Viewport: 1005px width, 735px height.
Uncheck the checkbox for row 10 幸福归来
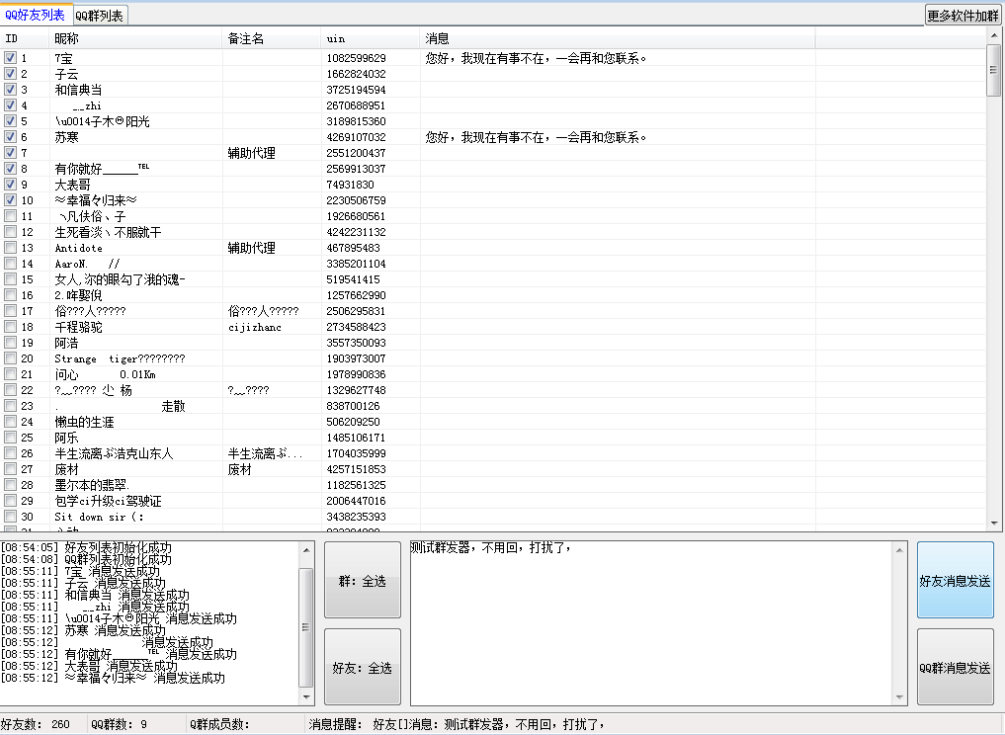tap(10, 200)
